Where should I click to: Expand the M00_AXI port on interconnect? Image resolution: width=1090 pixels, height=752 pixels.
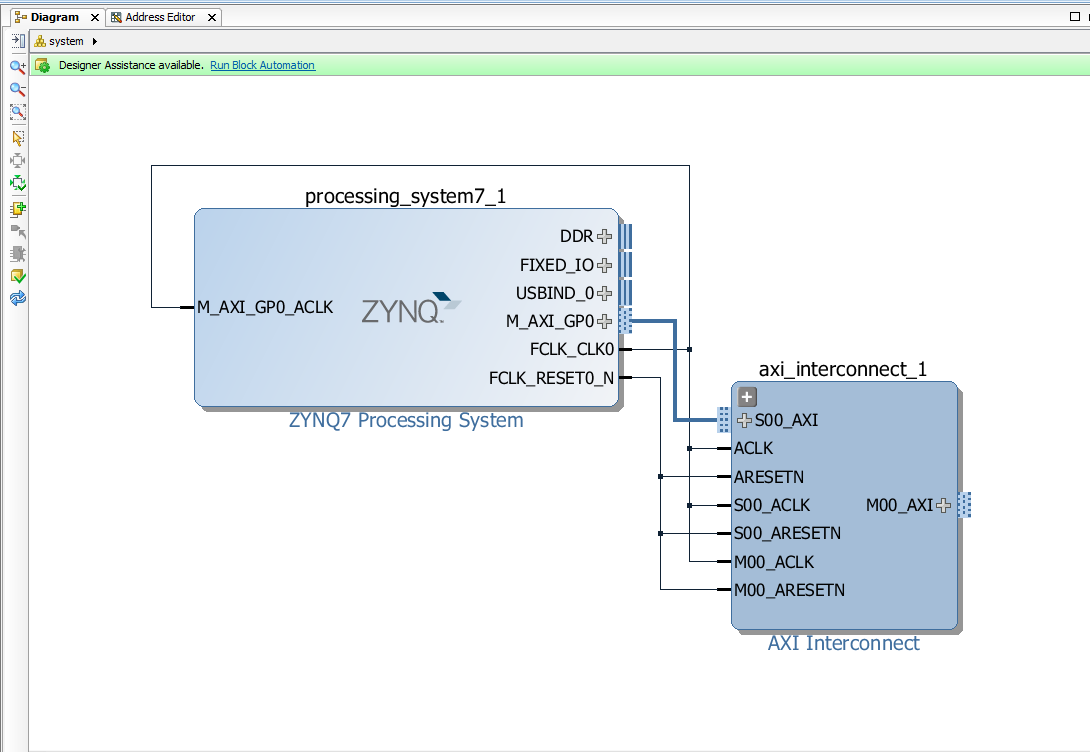[943, 505]
